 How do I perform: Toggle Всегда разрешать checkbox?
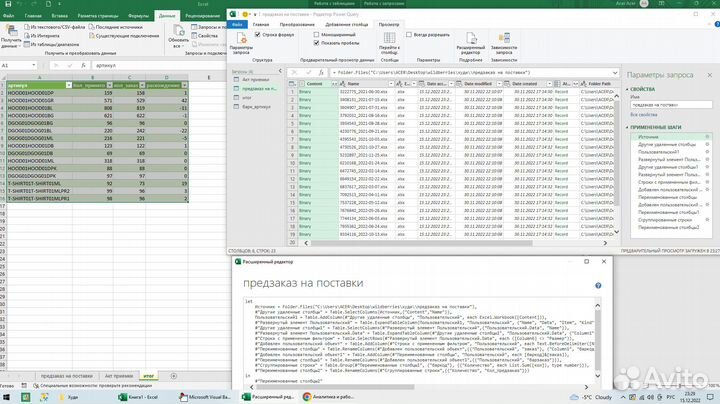[409, 34]
